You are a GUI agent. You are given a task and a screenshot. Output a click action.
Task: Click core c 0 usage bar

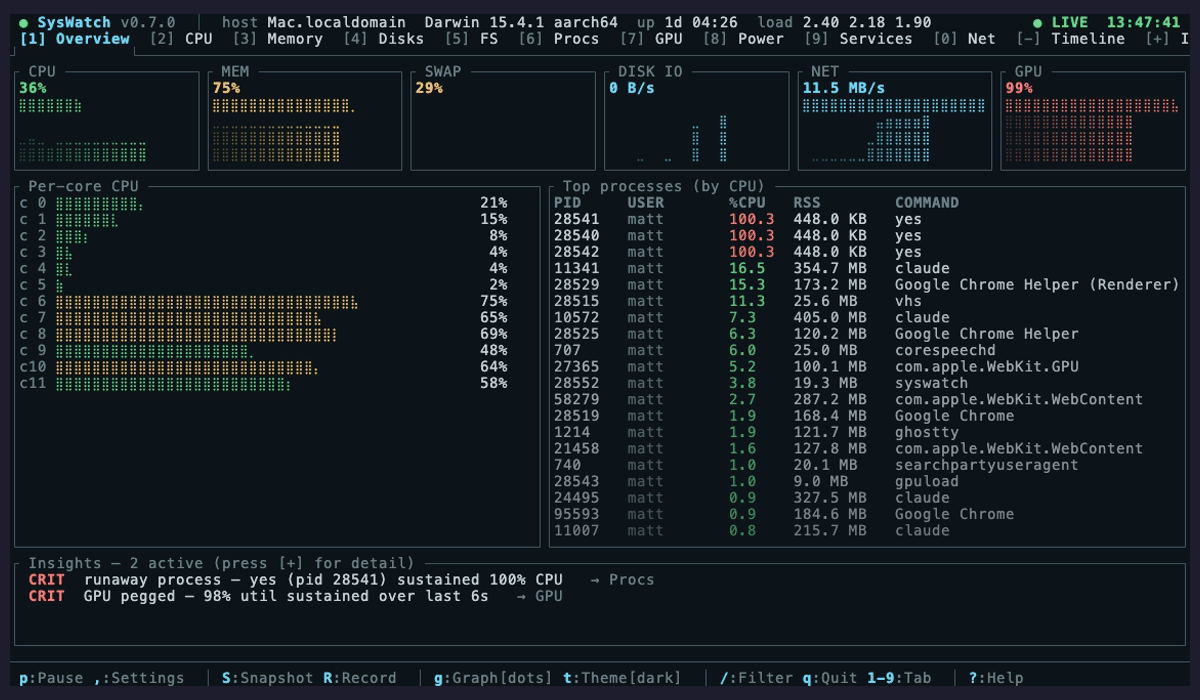(98, 203)
